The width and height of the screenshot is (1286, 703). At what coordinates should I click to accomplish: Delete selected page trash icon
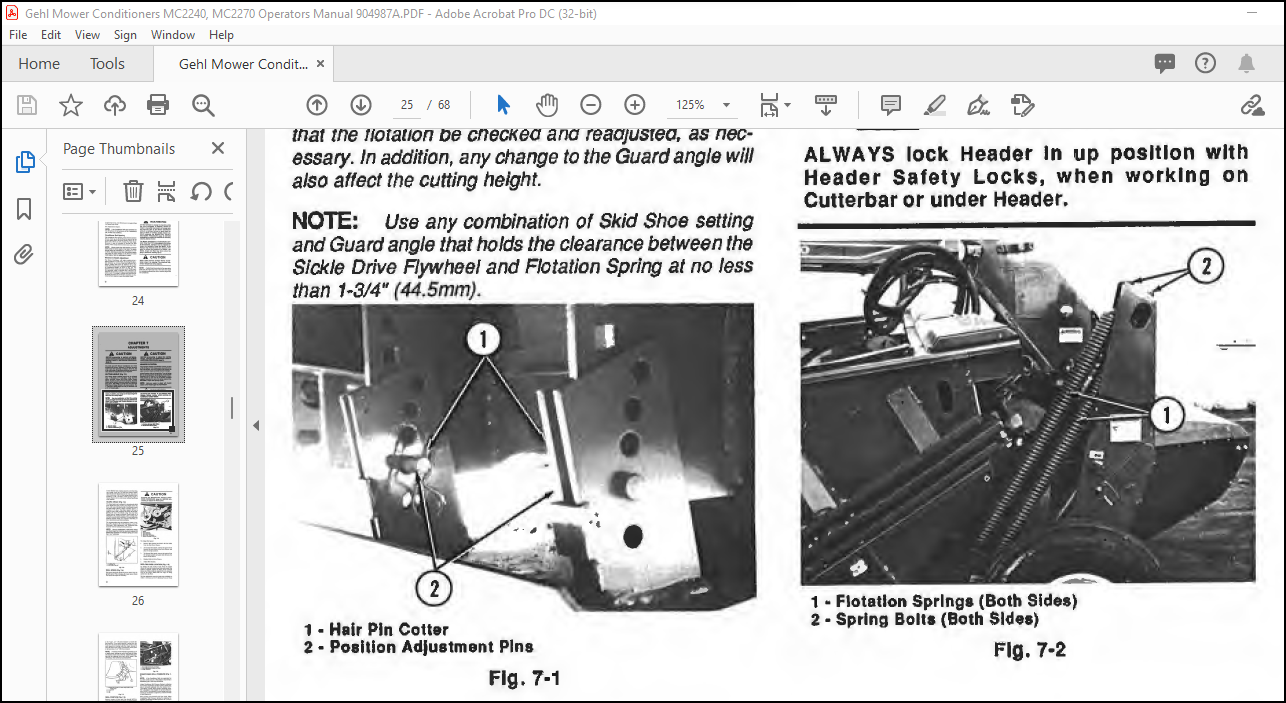(x=133, y=191)
